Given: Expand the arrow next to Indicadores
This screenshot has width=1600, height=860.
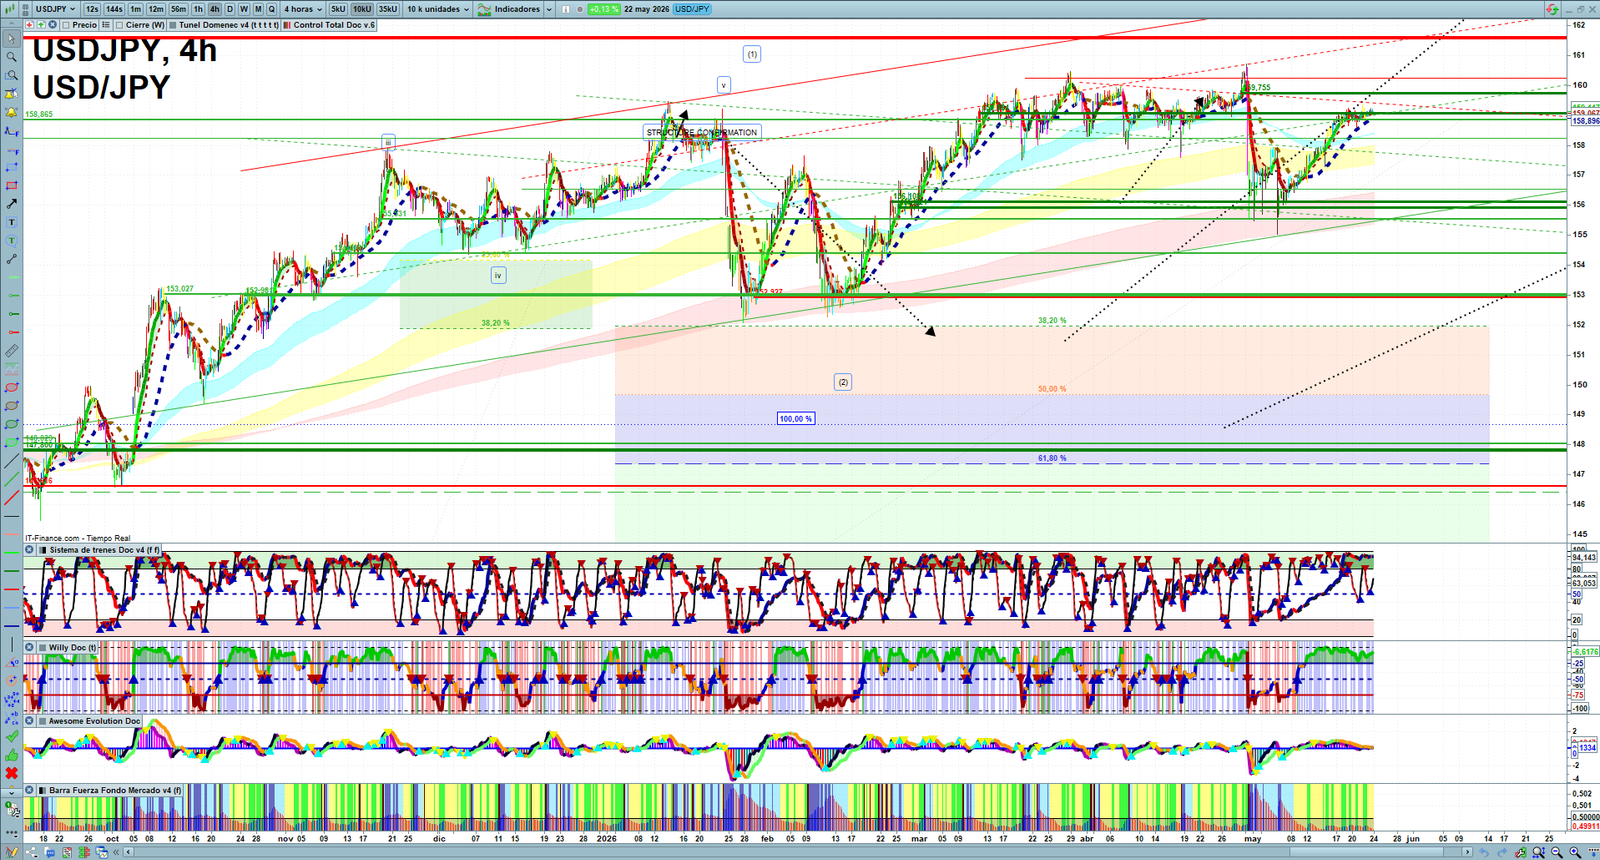Looking at the screenshot, I should [x=549, y=9].
